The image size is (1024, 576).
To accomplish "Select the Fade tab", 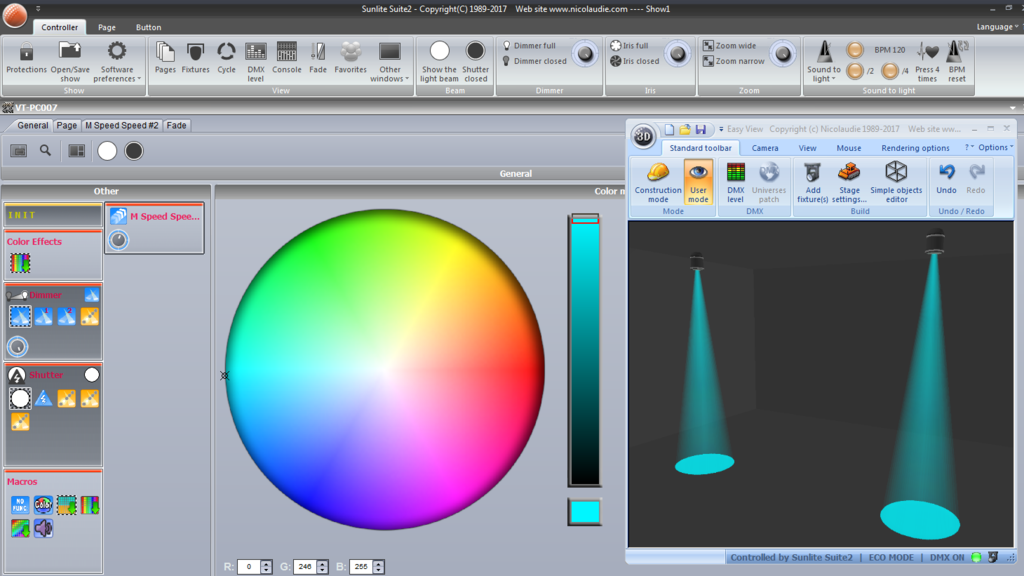I will 176,125.
